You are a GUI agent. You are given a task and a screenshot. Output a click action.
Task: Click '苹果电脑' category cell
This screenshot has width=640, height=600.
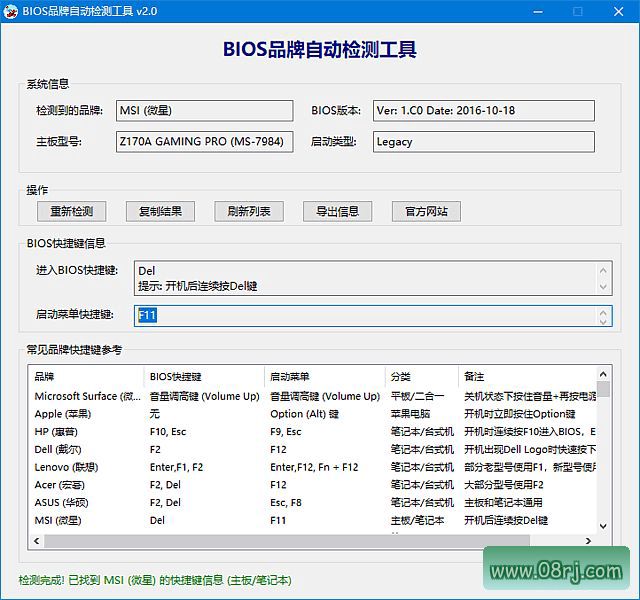[x=410, y=414]
